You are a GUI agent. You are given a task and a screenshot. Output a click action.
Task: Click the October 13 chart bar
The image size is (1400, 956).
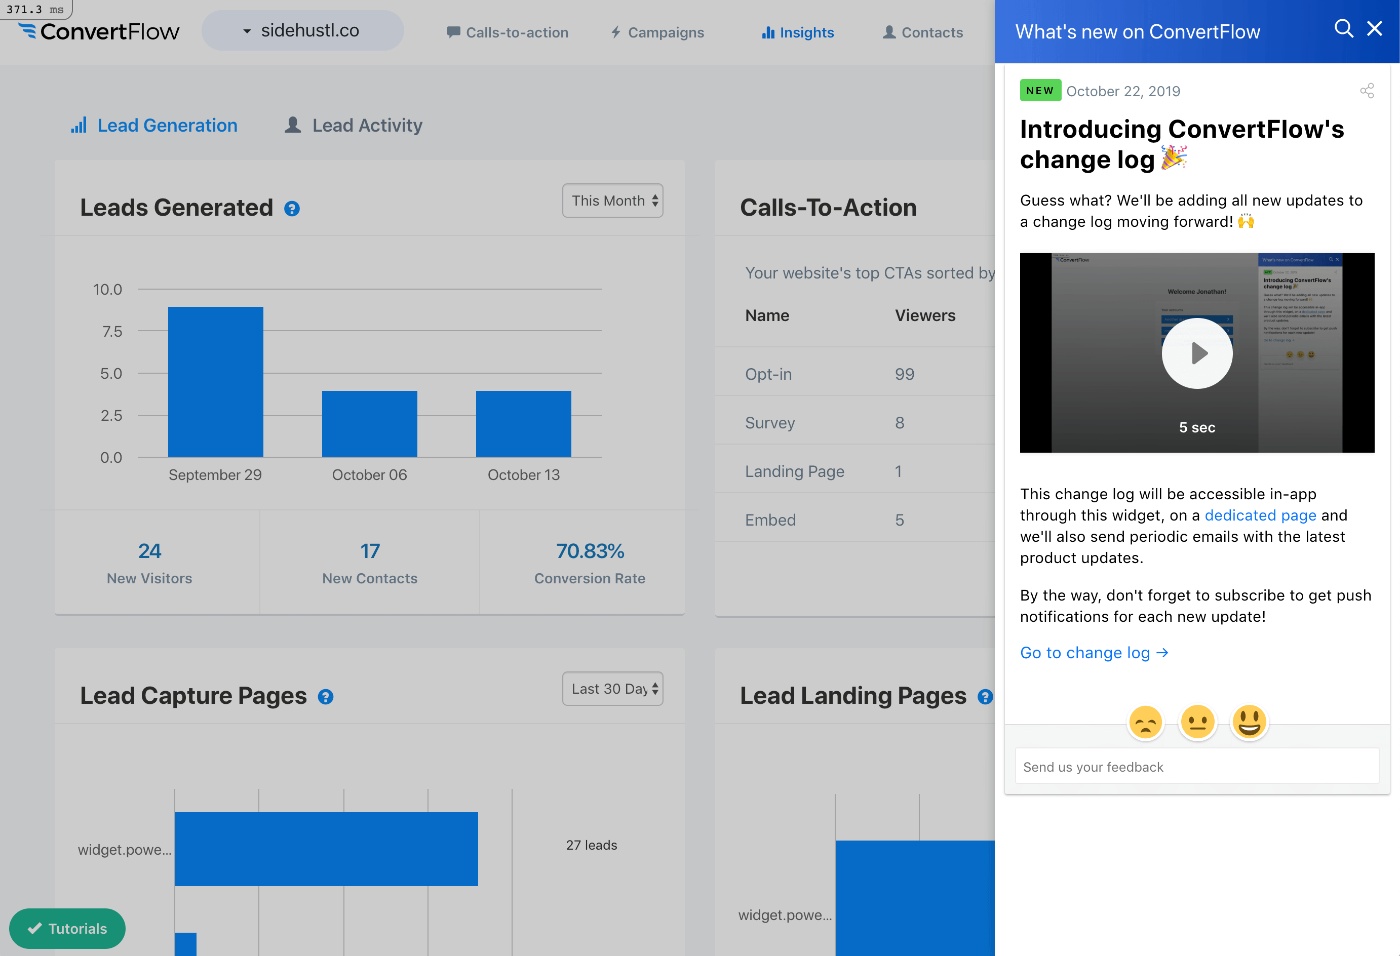coord(523,424)
